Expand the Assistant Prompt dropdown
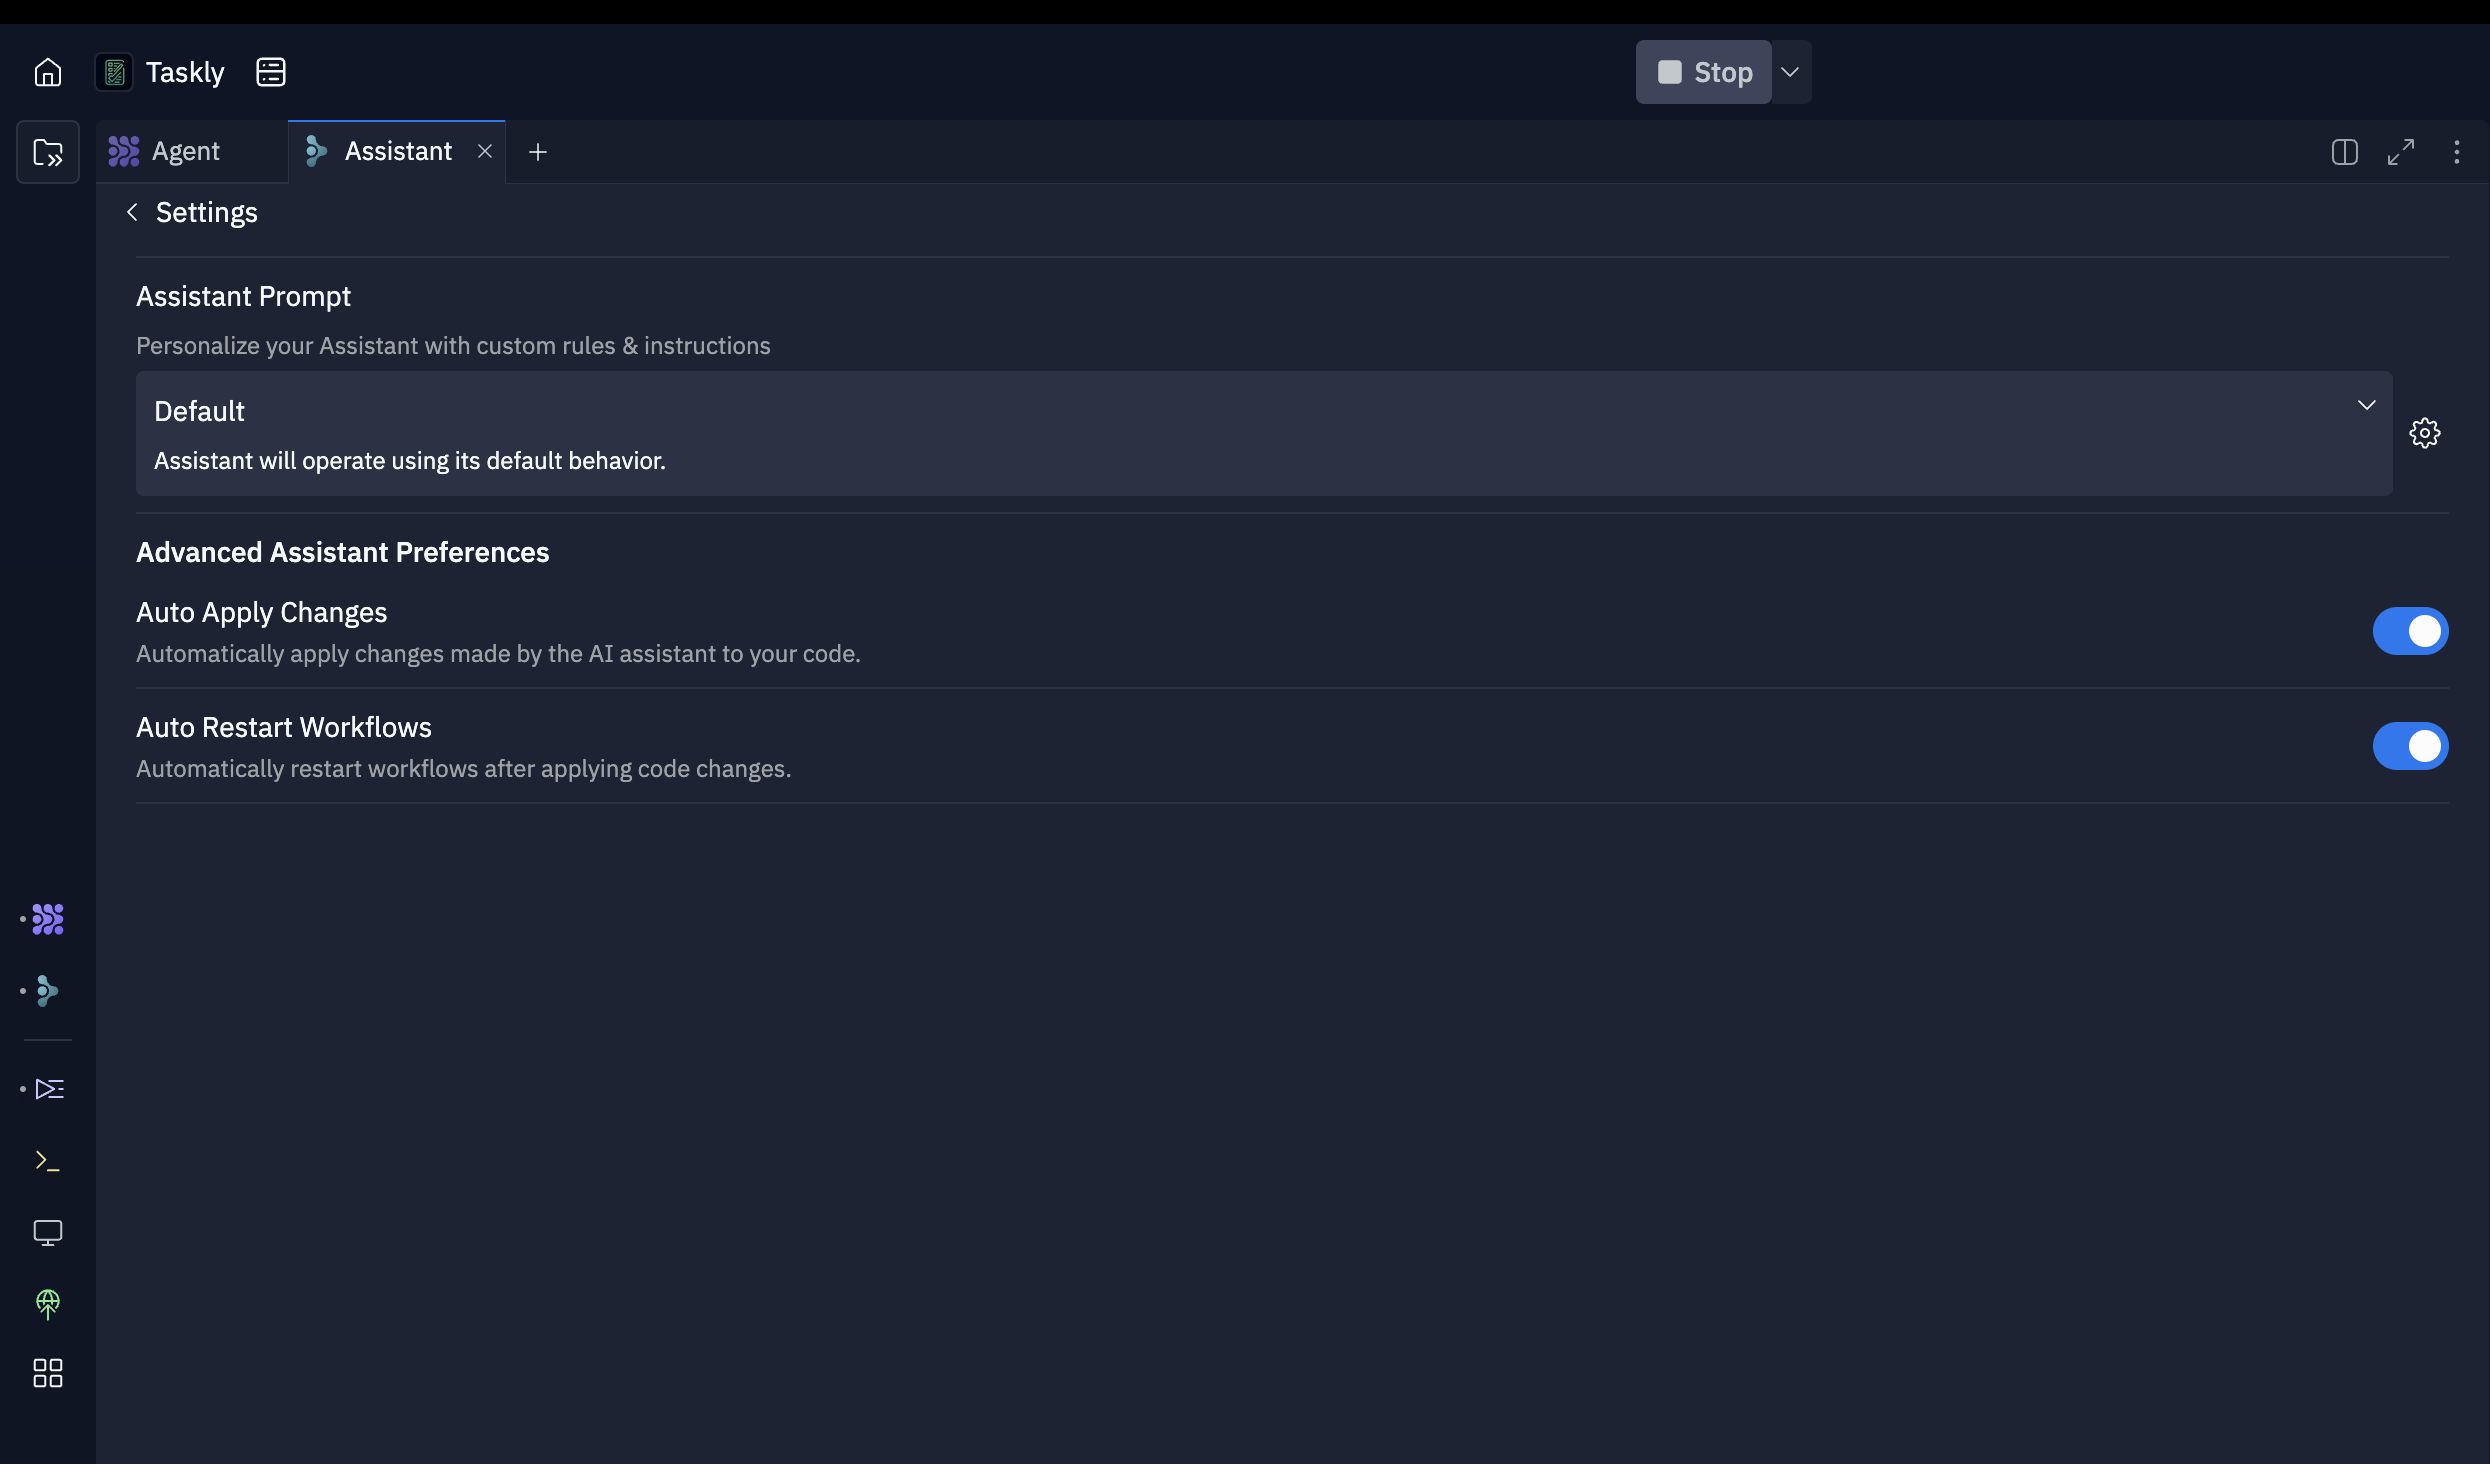 pos(2366,404)
